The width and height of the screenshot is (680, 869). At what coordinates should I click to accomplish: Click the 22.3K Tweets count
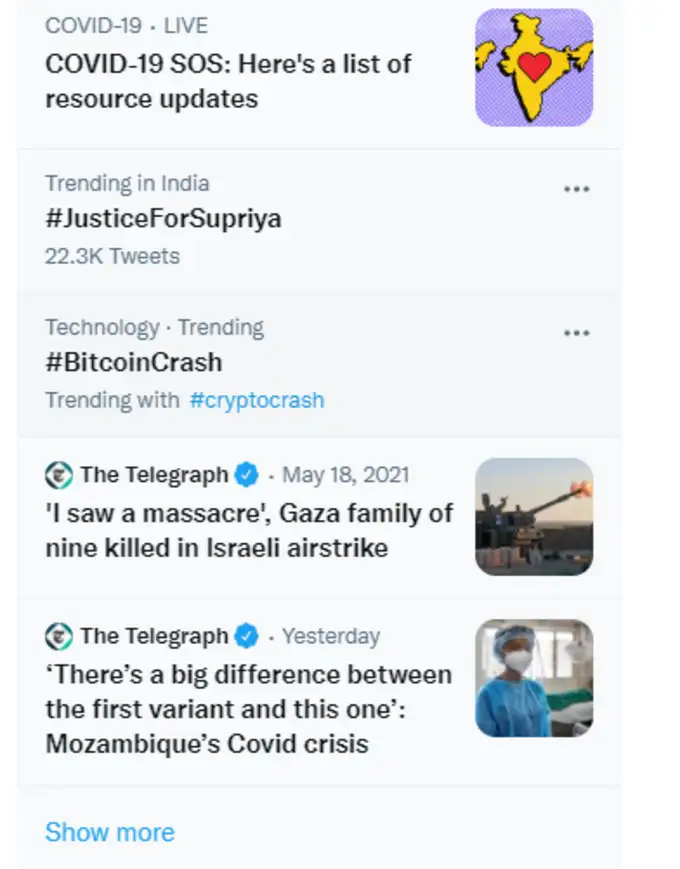(x=112, y=256)
